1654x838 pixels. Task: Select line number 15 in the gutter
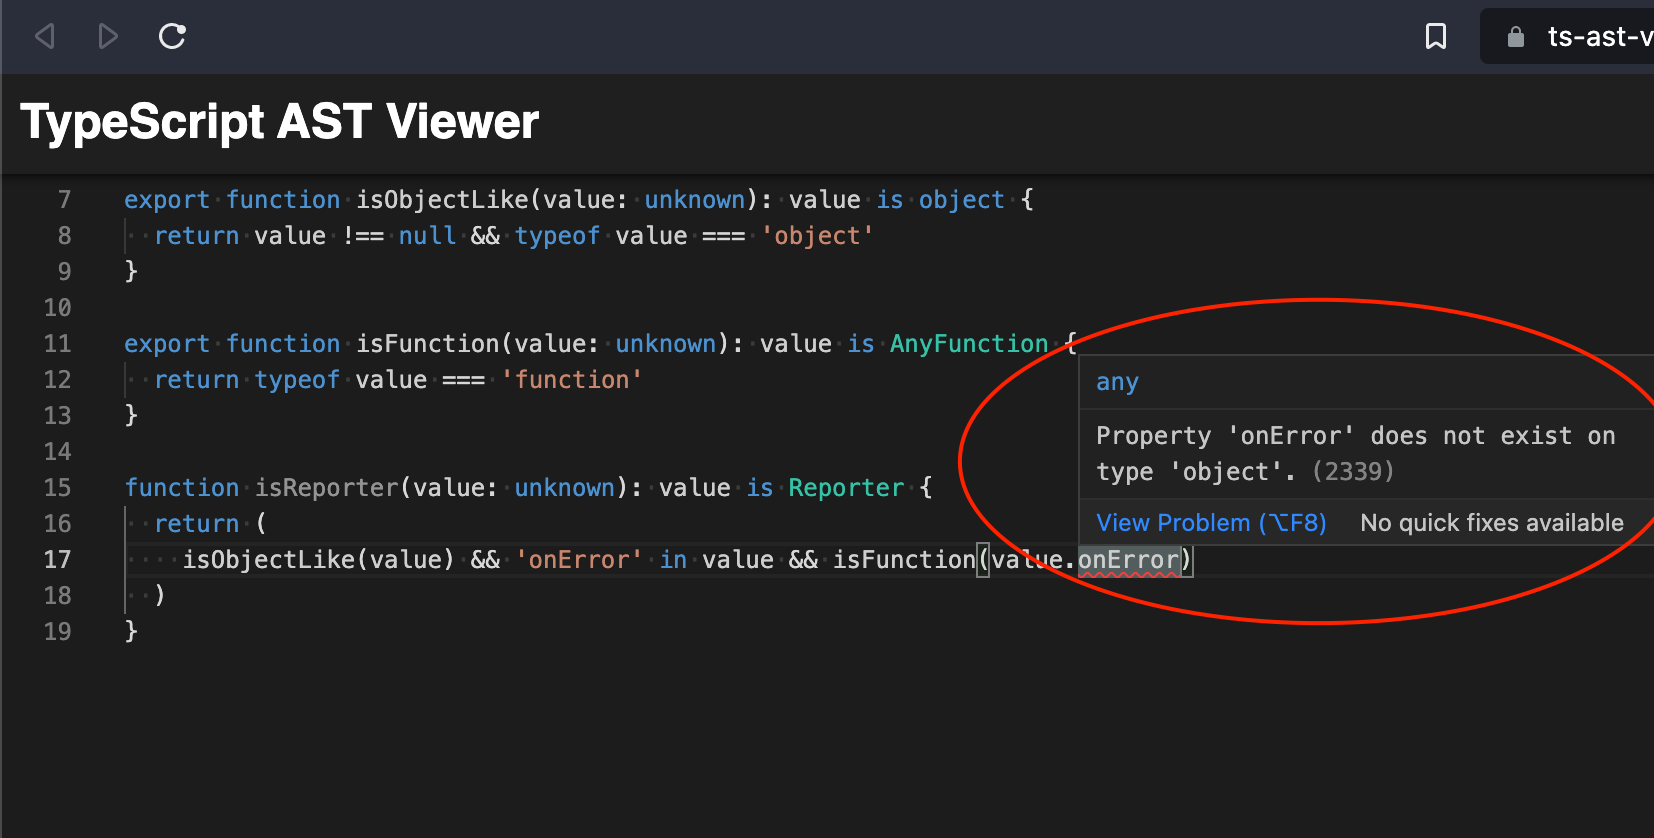58,488
